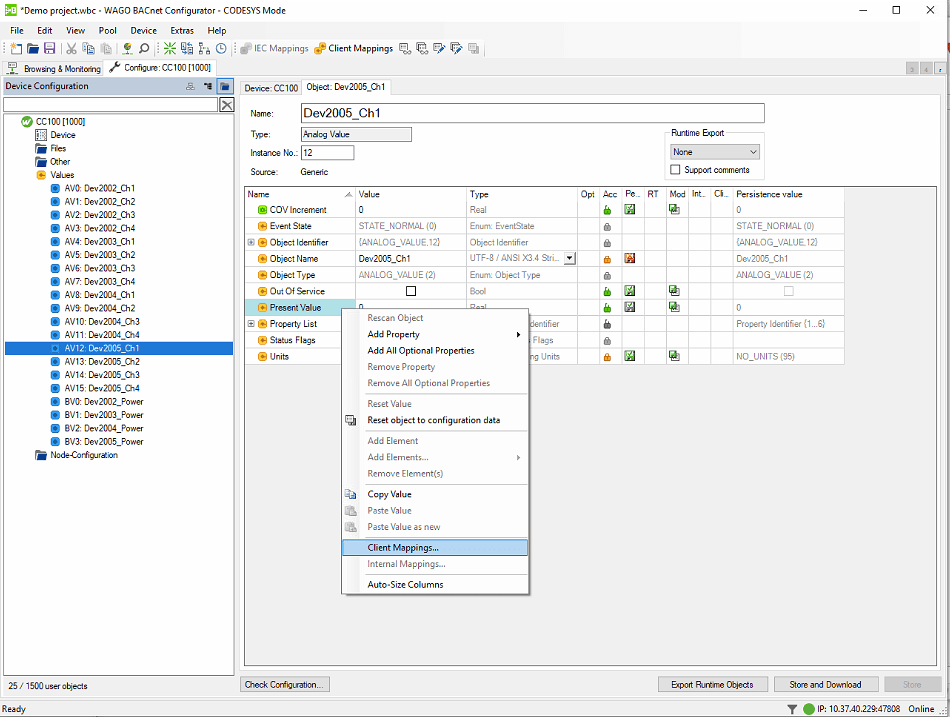
Task: Click the green lock in COV Increment row
Action: [607, 210]
